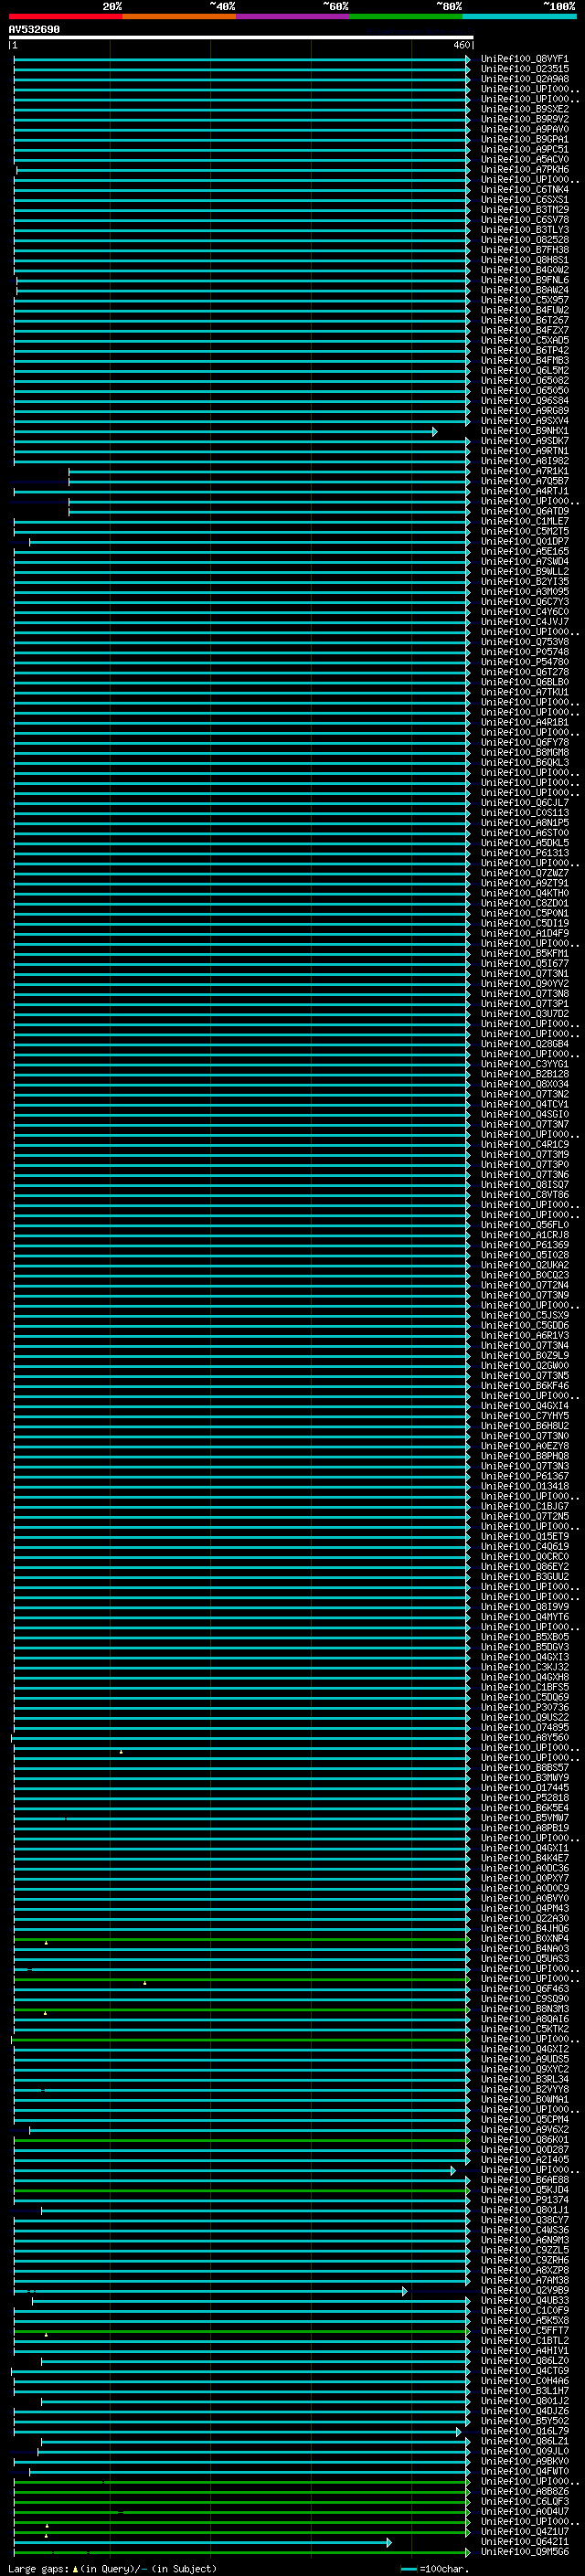Image resolution: width=585 pixels, height=2576 pixels.
Task: Open the UniRef100_B9WLL2 hit
Action: tap(524, 571)
